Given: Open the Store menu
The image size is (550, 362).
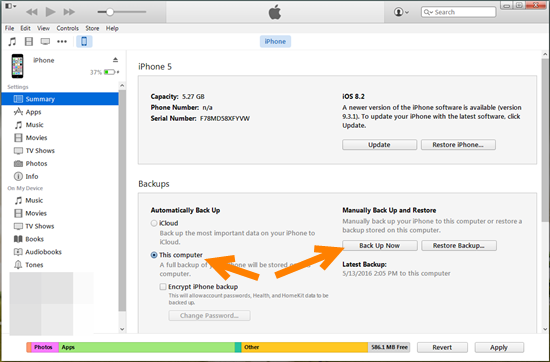Looking at the screenshot, I should point(92,28).
